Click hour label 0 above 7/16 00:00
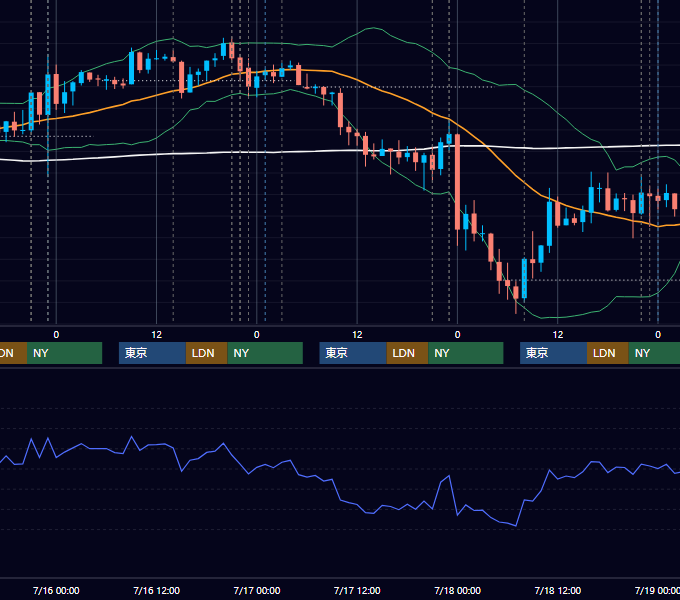680x600 pixels. click(x=56, y=335)
